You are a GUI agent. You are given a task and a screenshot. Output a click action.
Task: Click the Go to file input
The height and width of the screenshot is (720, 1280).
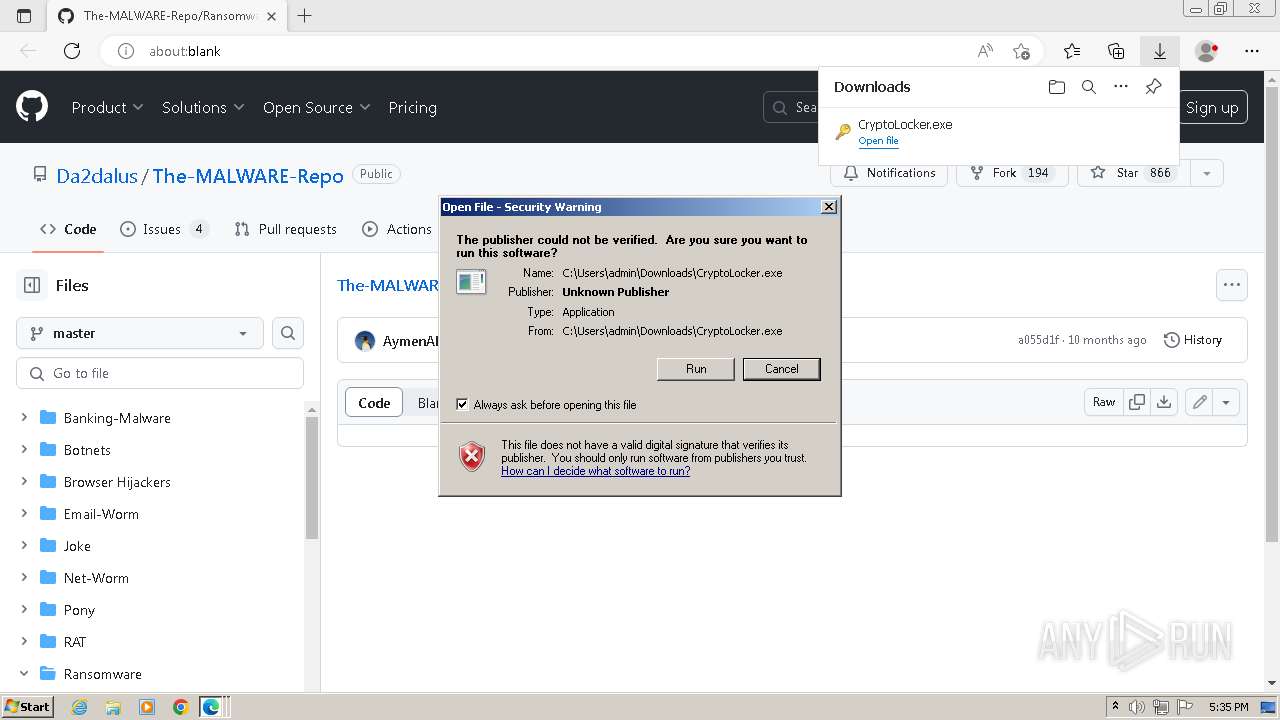(160, 373)
